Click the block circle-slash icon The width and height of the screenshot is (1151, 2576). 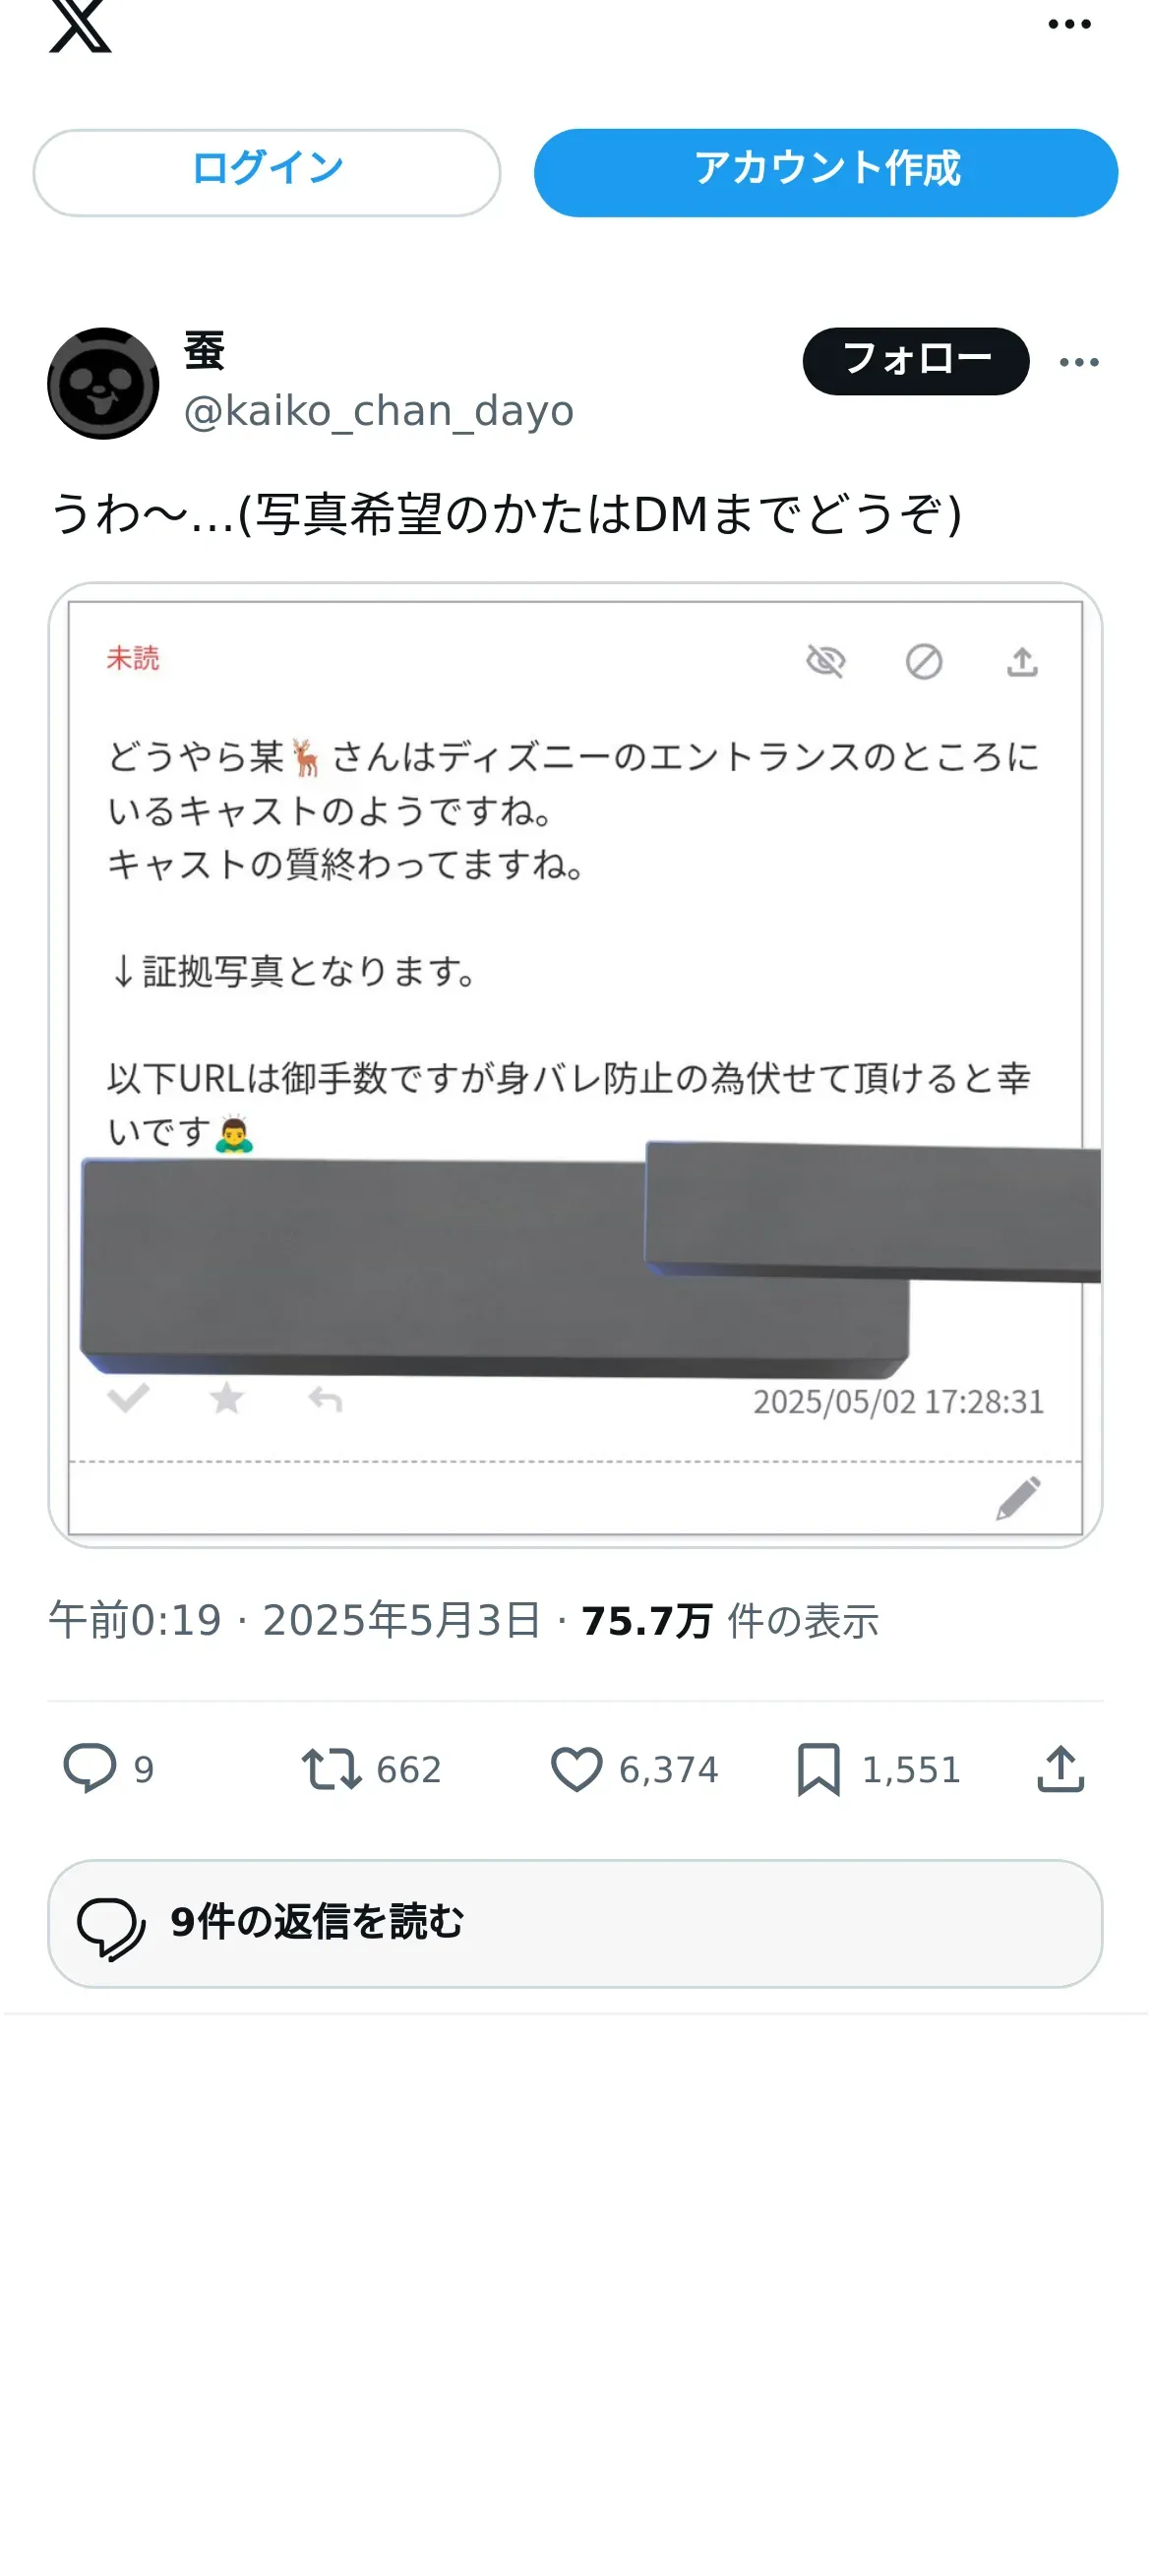click(x=924, y=661)
